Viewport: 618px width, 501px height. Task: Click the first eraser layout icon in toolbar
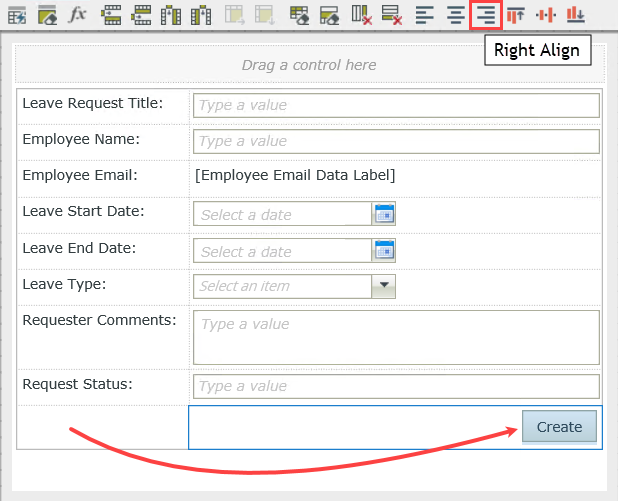click(47, 15)
